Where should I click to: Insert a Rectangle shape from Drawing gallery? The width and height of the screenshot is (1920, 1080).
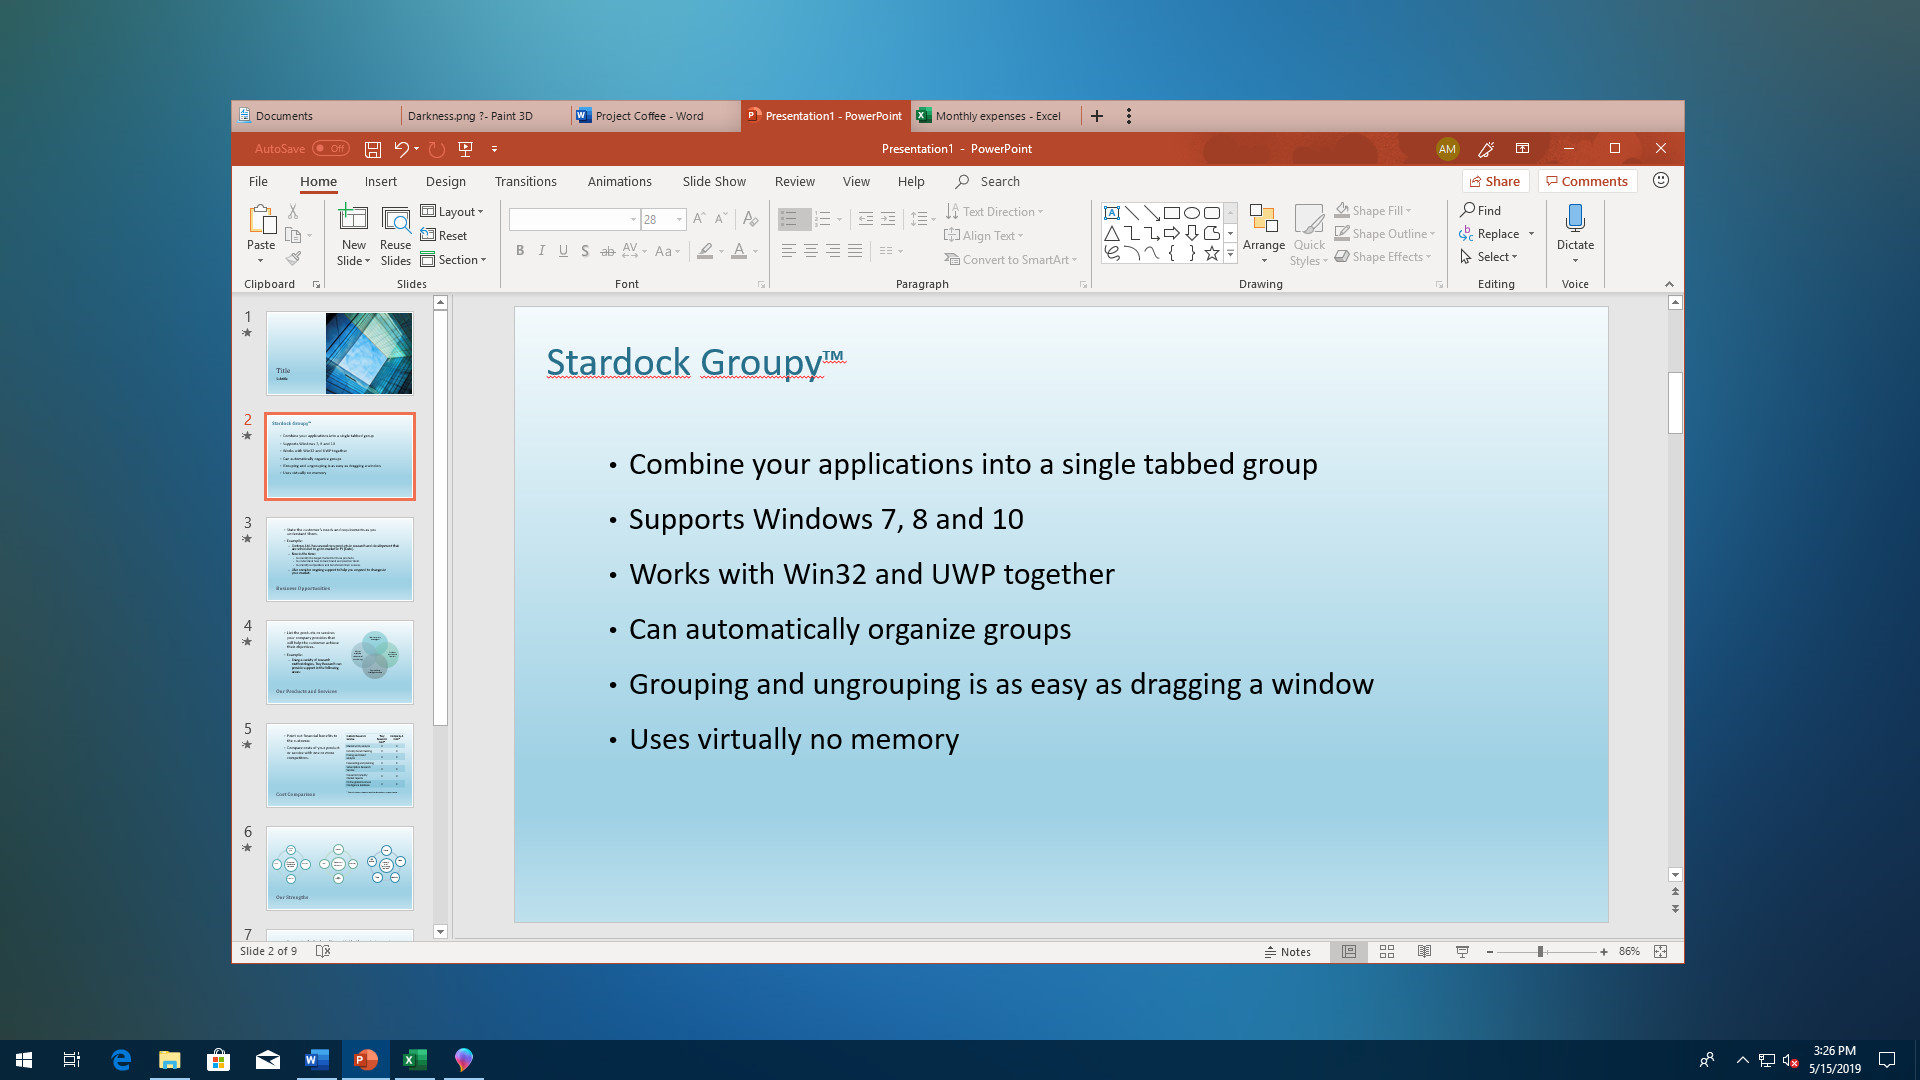[x=1172, y=212]
